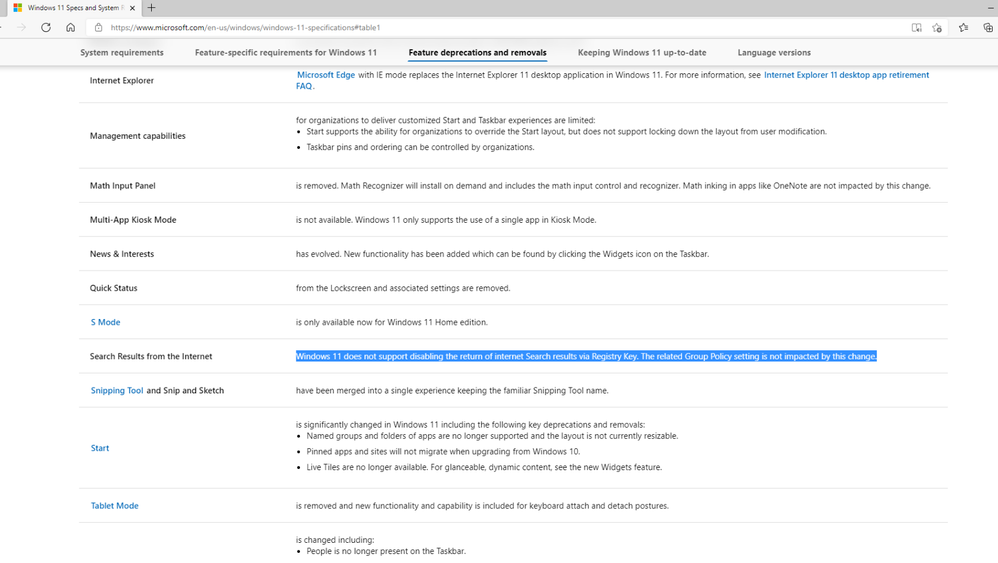Viewport: 998px width, 563px height.
Task: Click 'Quick Status' row label
Action: pyautogui.click(x=113, y=288)
